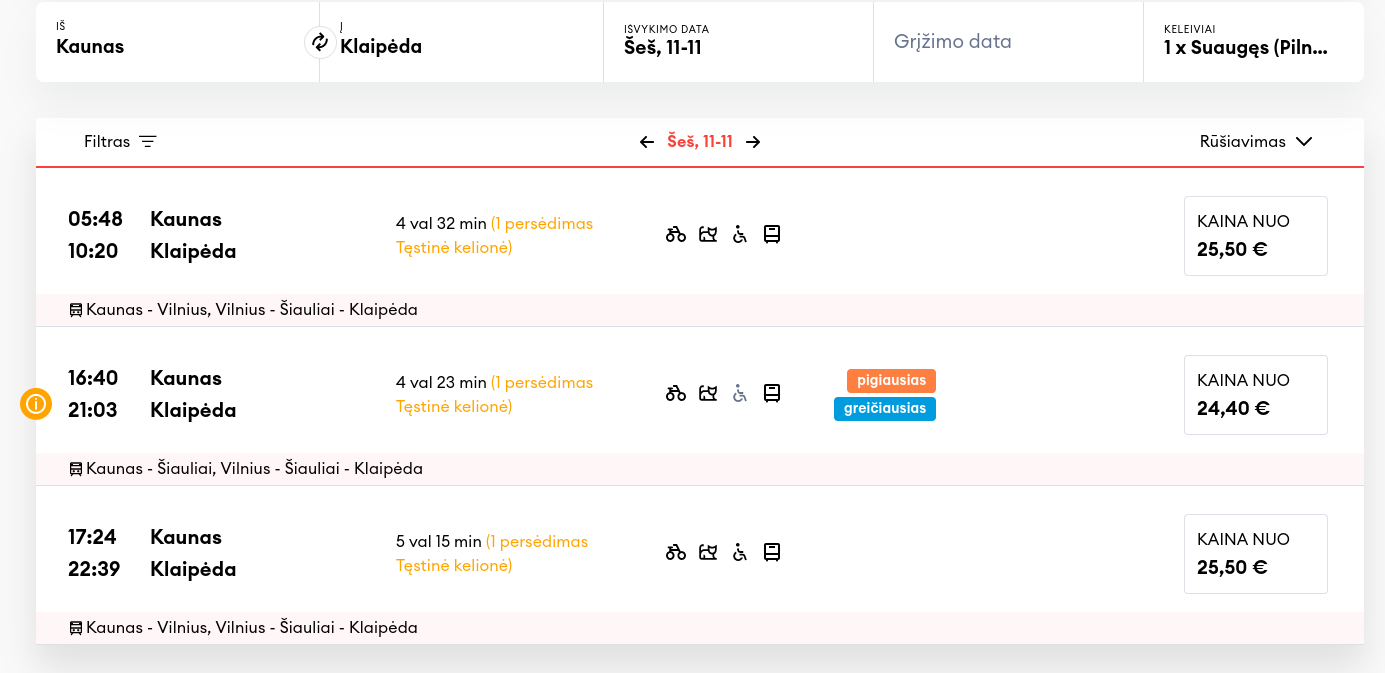This screenshot has width=1385, height=673.
Task: Click the Filtras filter icon
Action: [x=148, y=142]
